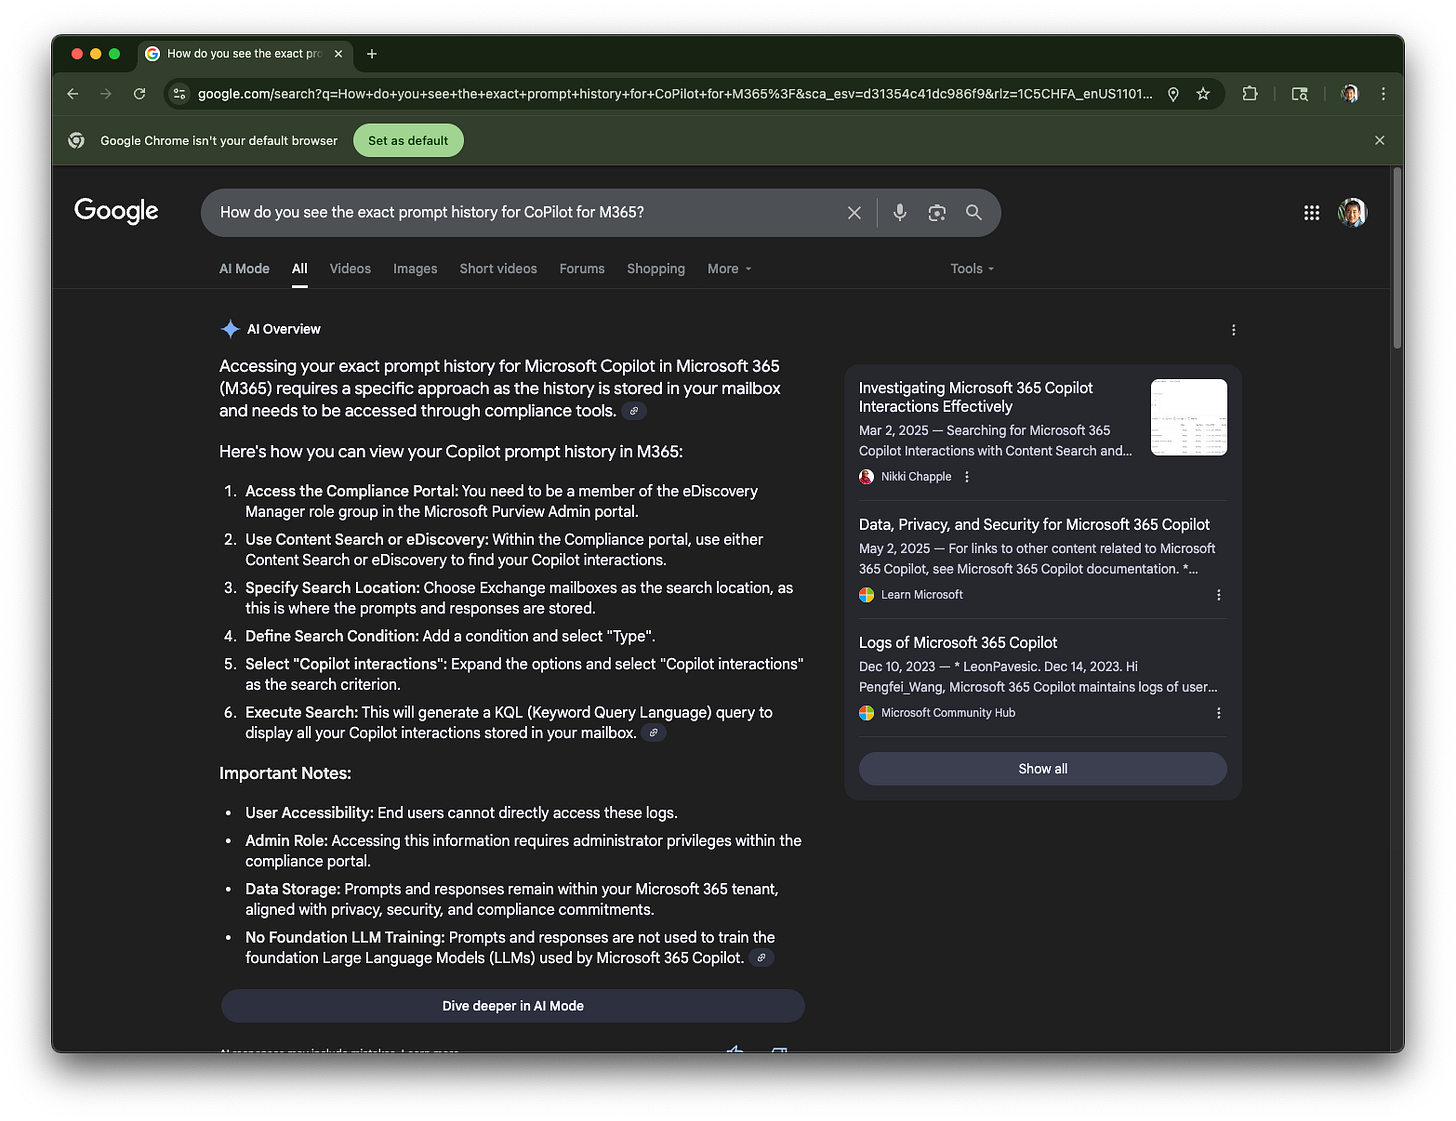Open Investigating Microsoft 365 Copilot Interactions article
Viewport: 1456px width, 1121px height.
[x=976, y=397]
